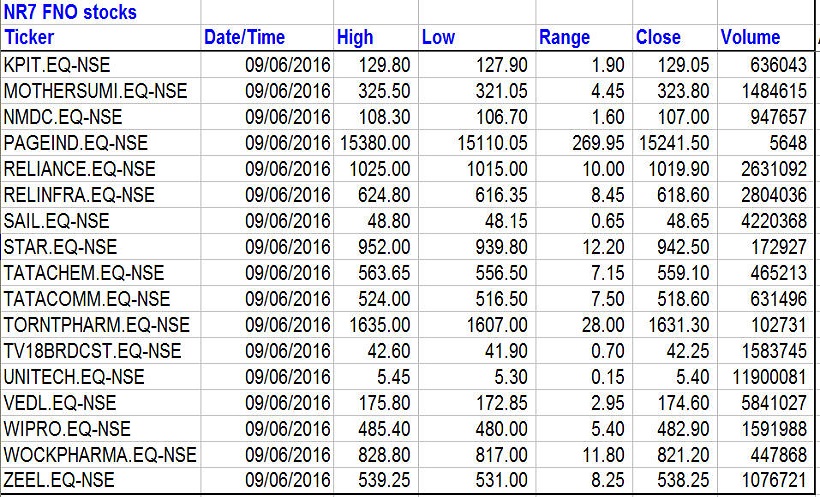Select the PAGEIND.EQ-NSE ticker cell
Viewport: 820px width, 497px height.
75,143
